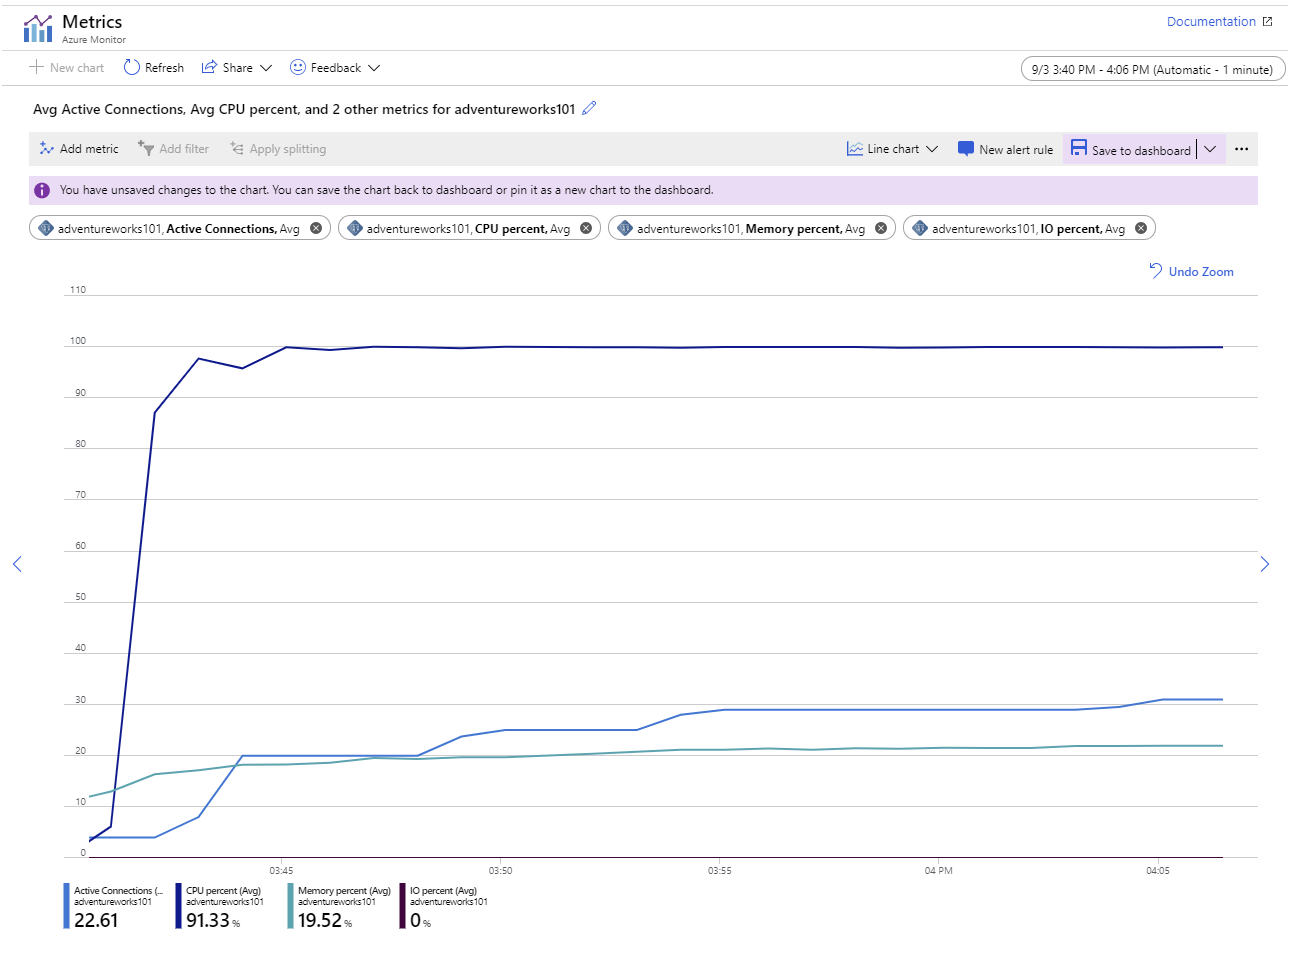Viewport: 1290px width, 955px height.
Task: Expand the Feedback dropdown chevron
Action: (x=374, y=68)
